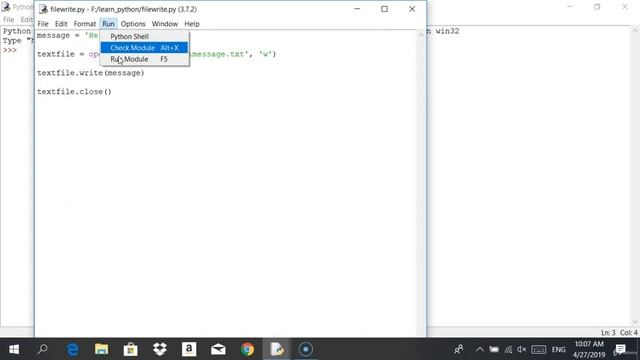Open the Mail app from the taskbar
Screen dimensions: 640x360
point(218,349)
